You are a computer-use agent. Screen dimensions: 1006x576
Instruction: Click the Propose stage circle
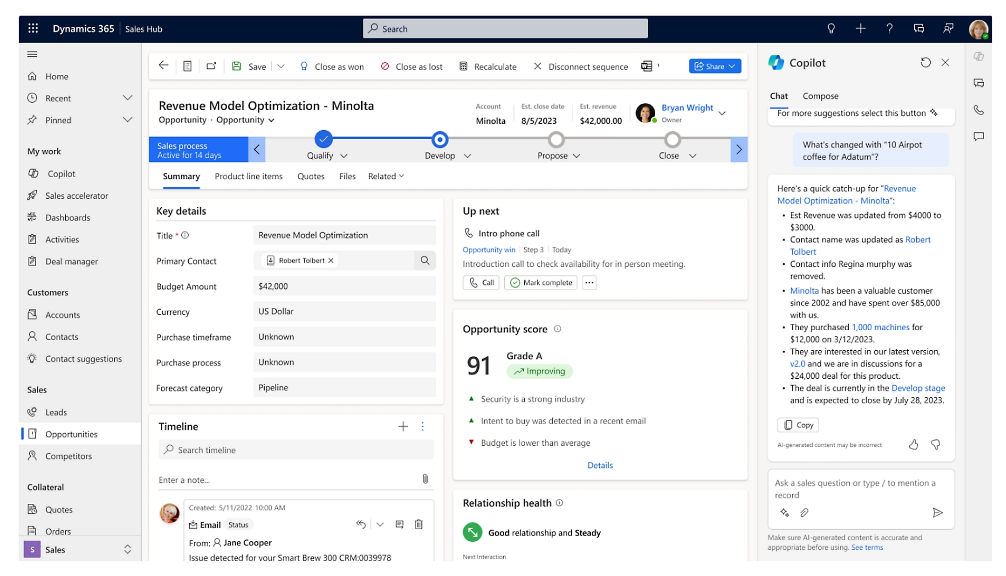[x=556, y=139]
